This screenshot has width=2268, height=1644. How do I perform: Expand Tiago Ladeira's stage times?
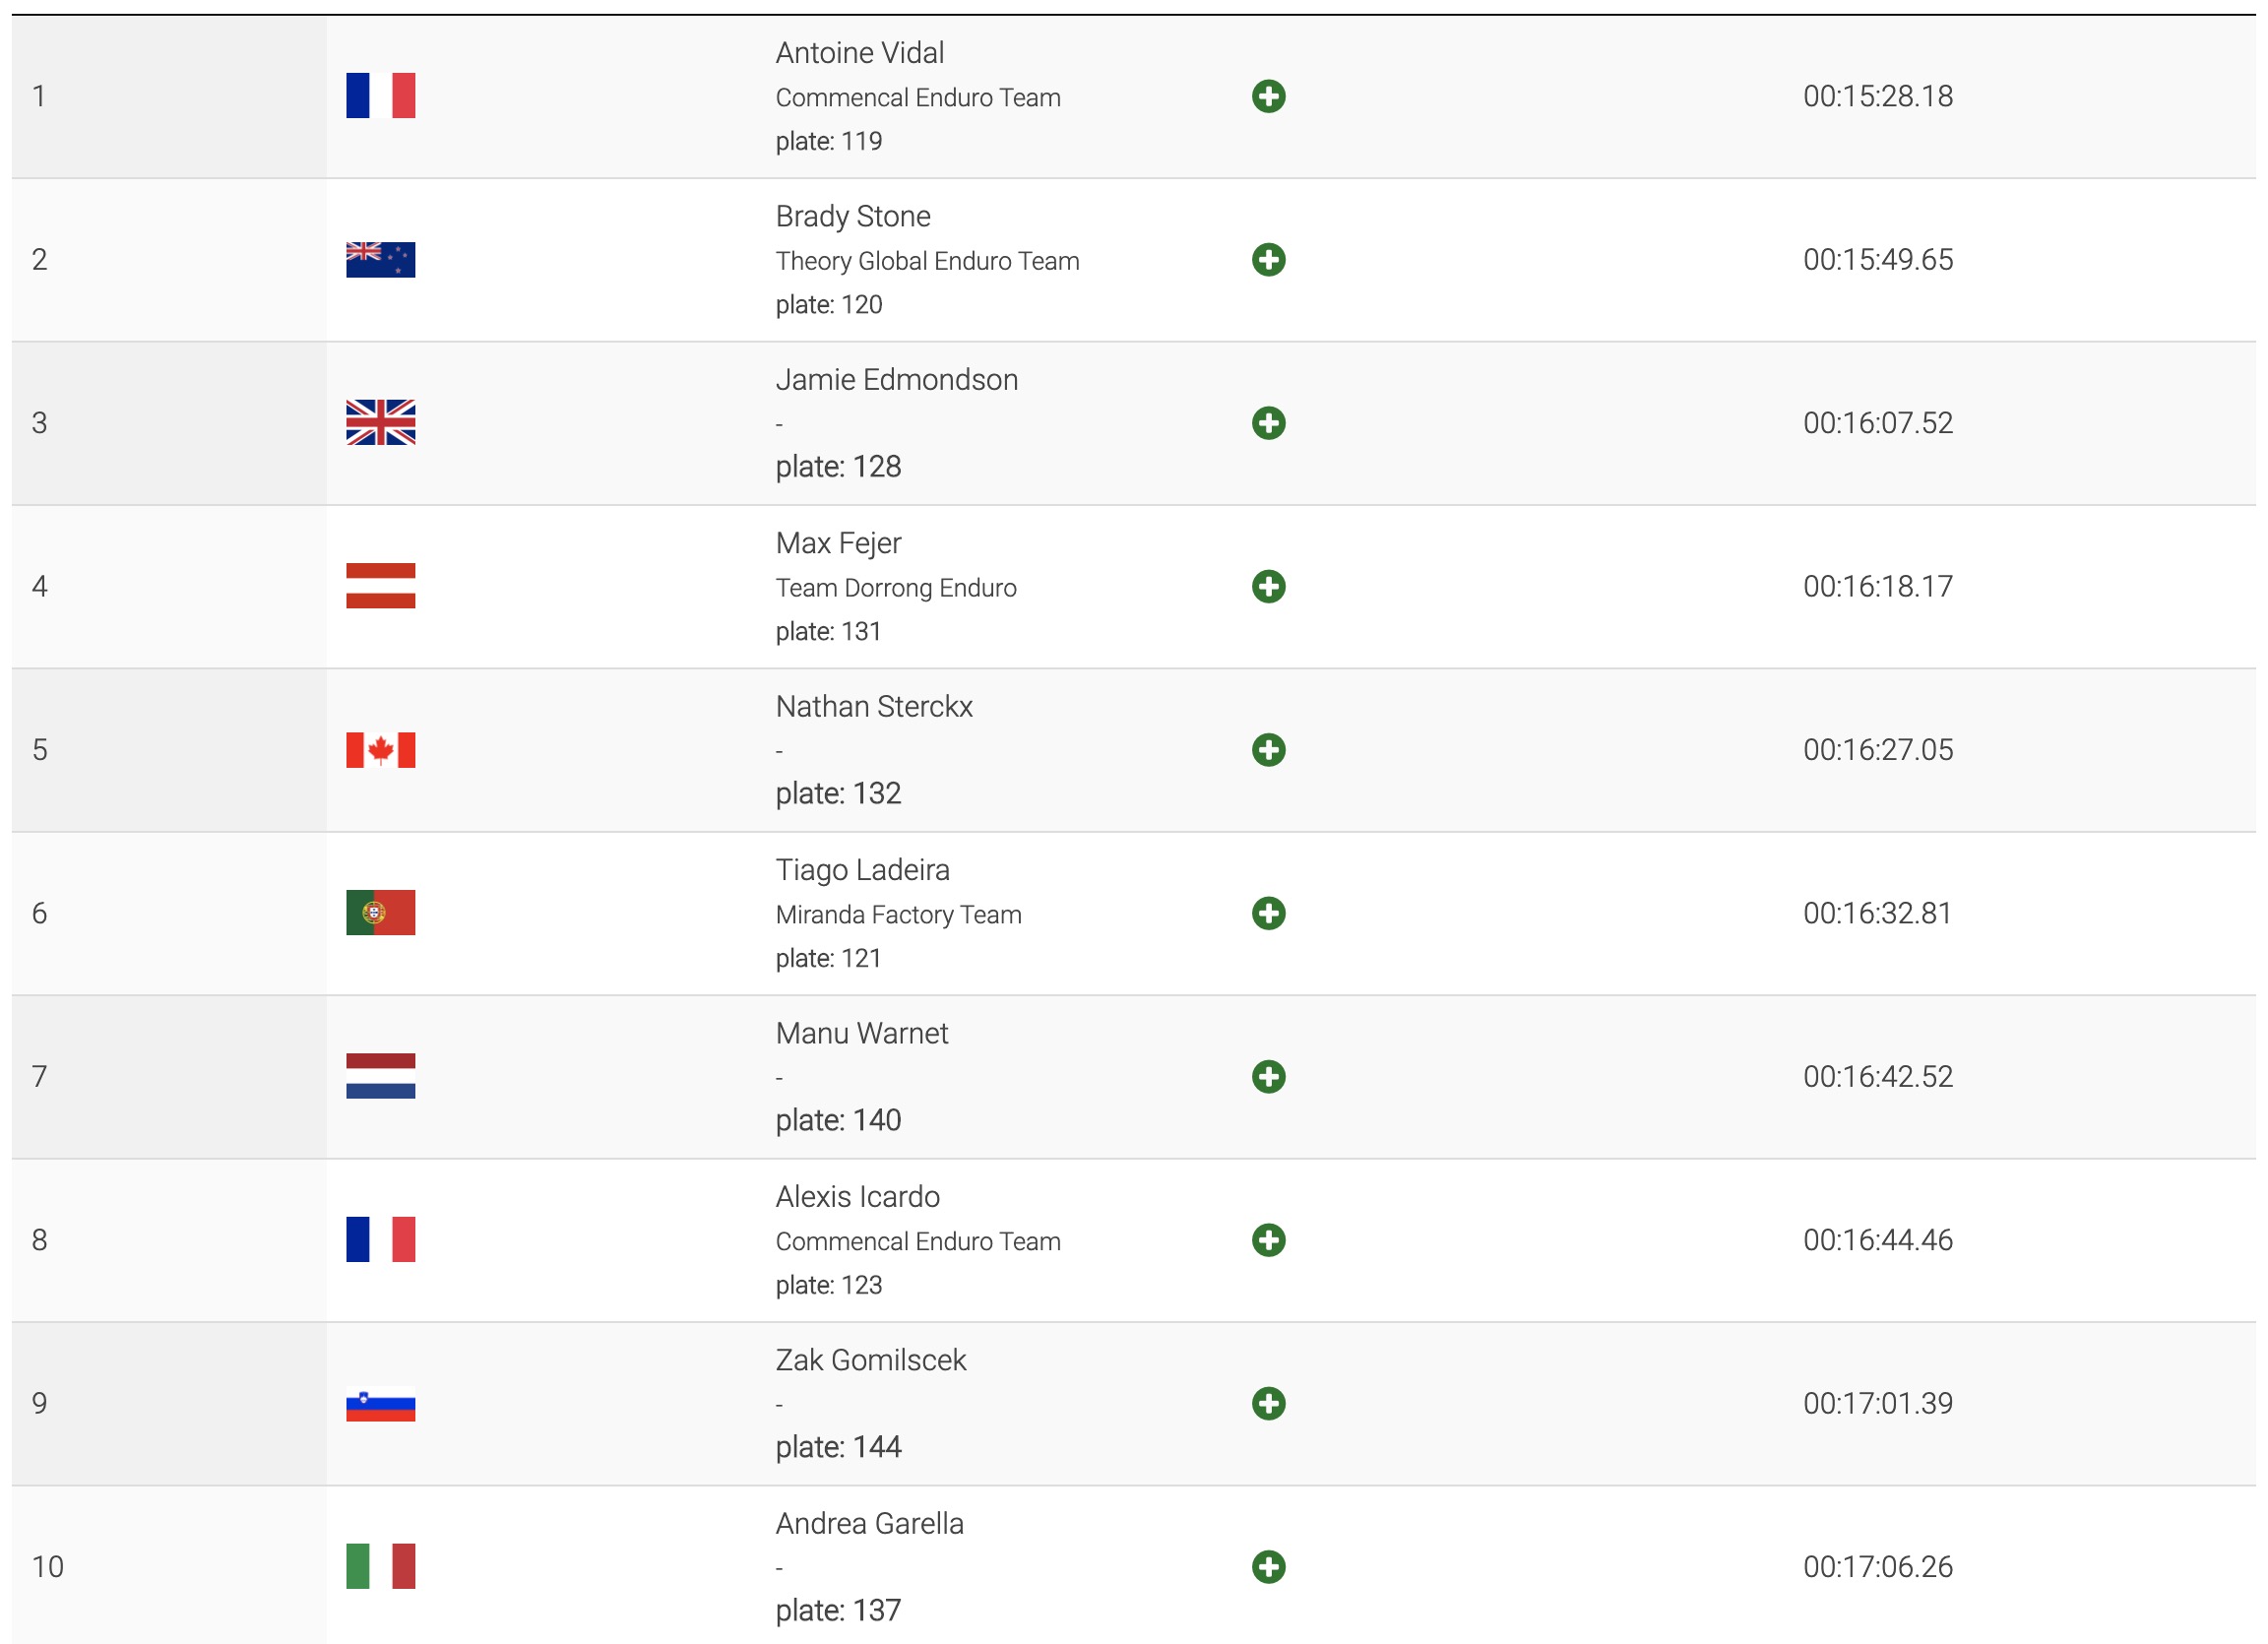[x=1268, y=913]
